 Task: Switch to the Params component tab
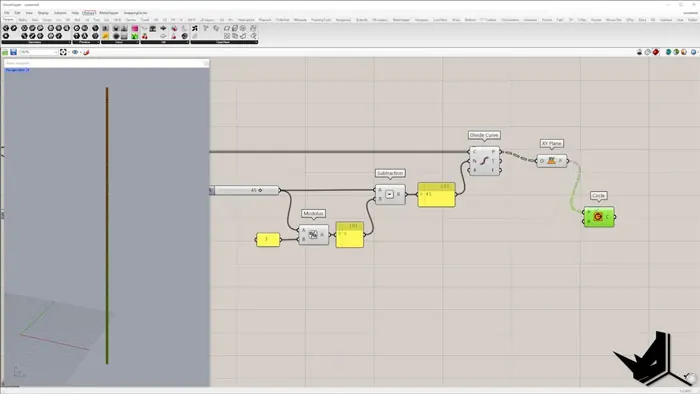click(8, 20)
